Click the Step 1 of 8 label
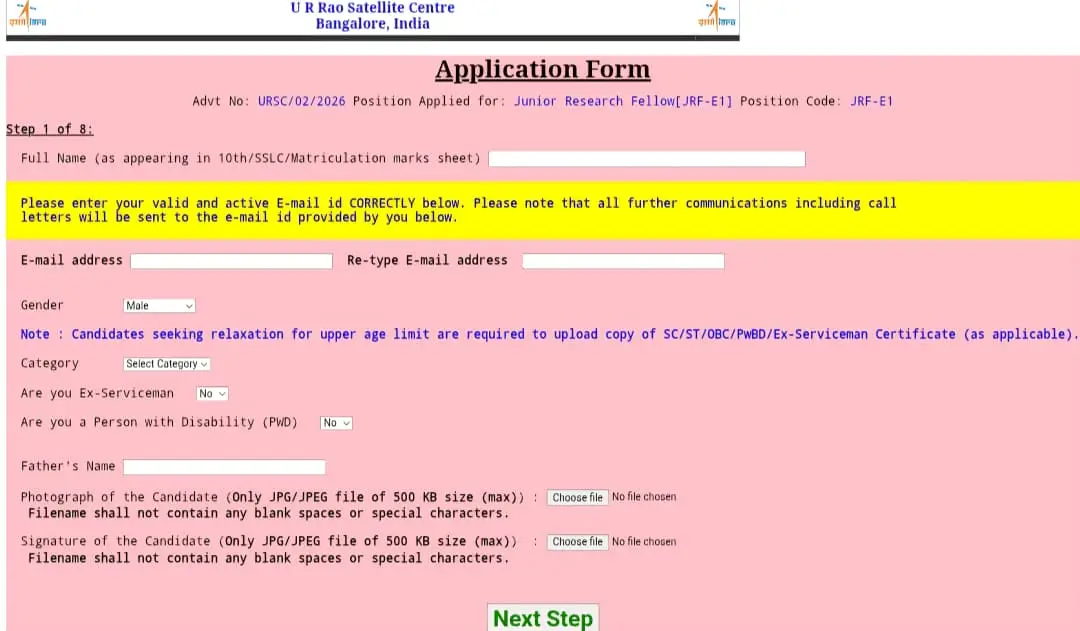The width and height of the screenshot is (1080, 631). [x=50, y=130]
